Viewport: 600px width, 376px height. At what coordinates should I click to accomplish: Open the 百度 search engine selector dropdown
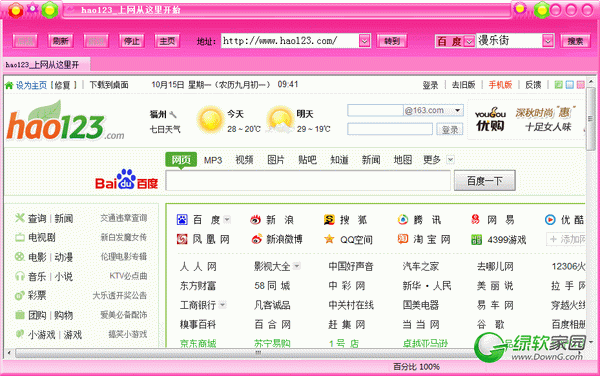[x=469, y=41]
